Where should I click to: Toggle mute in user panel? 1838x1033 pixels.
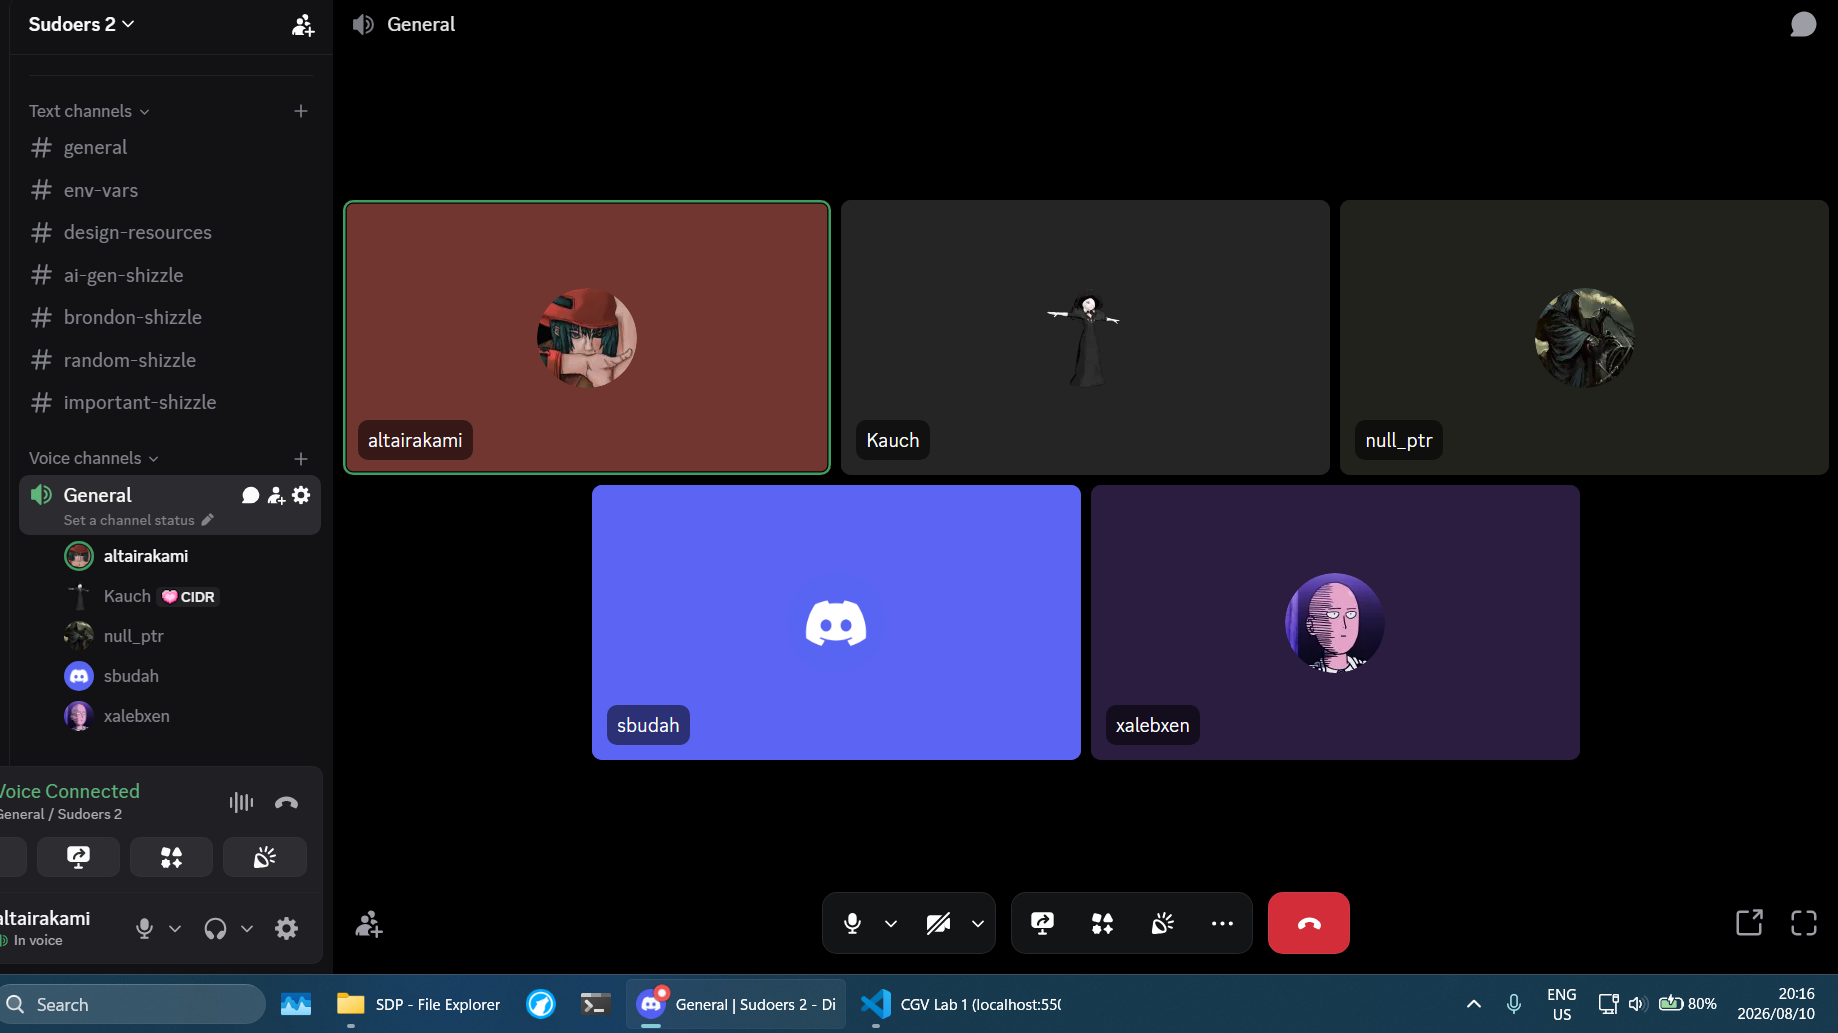pos(144,928)
